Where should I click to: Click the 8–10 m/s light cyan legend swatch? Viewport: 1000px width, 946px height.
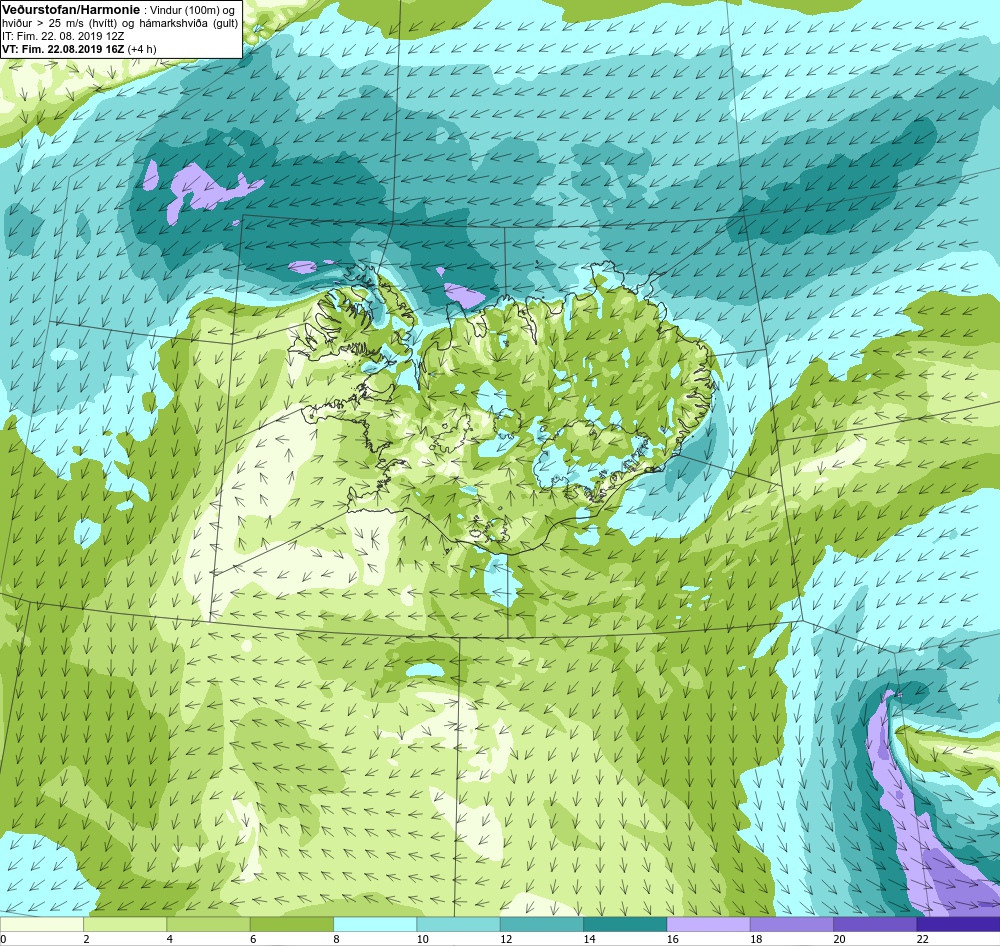pyautogui.click(x=375, y=925)
